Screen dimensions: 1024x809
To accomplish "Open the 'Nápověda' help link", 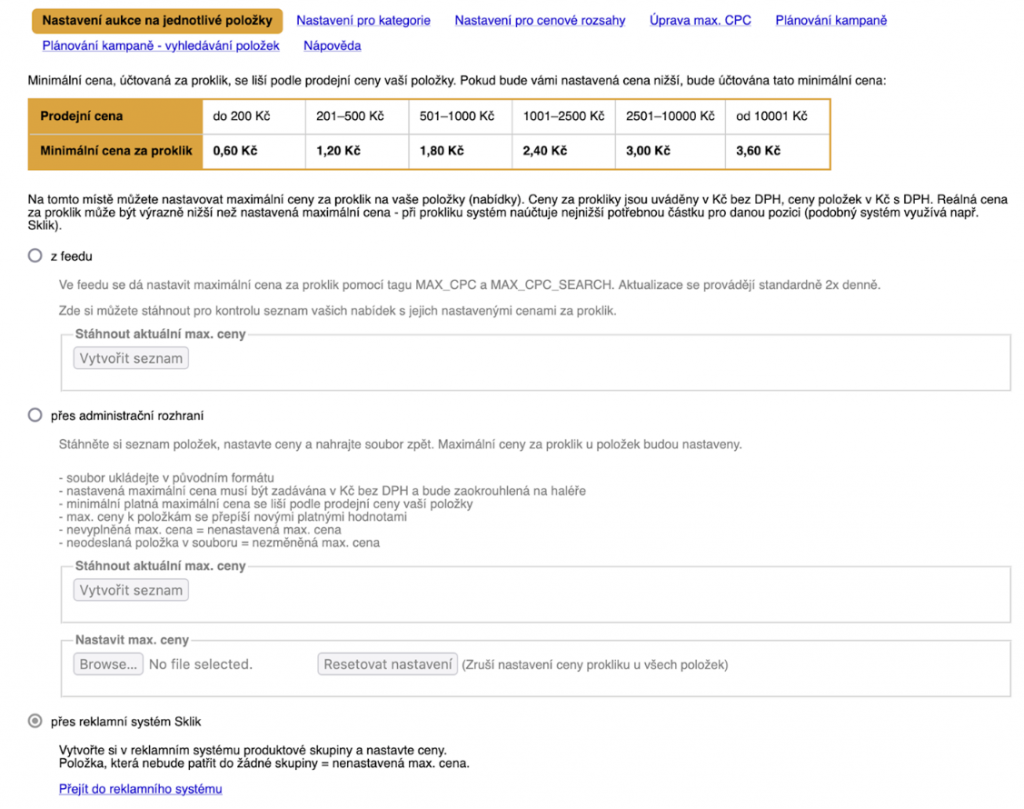I will [x=332, y=46].
